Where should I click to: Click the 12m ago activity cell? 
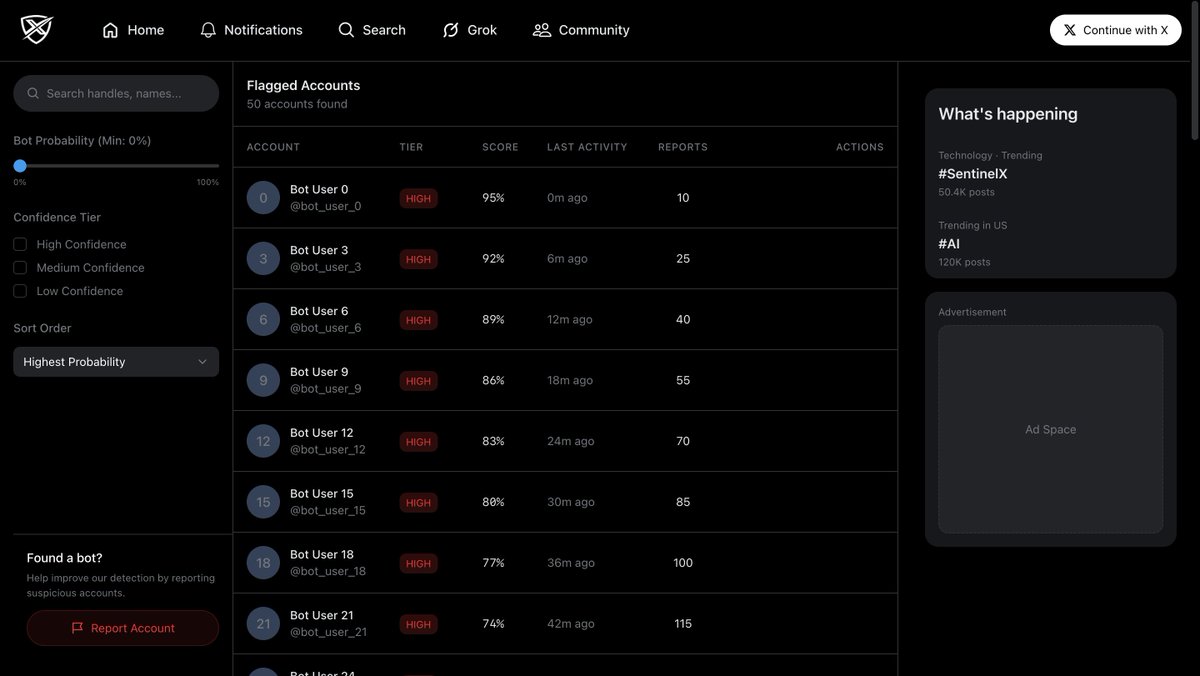click(570, 320)
